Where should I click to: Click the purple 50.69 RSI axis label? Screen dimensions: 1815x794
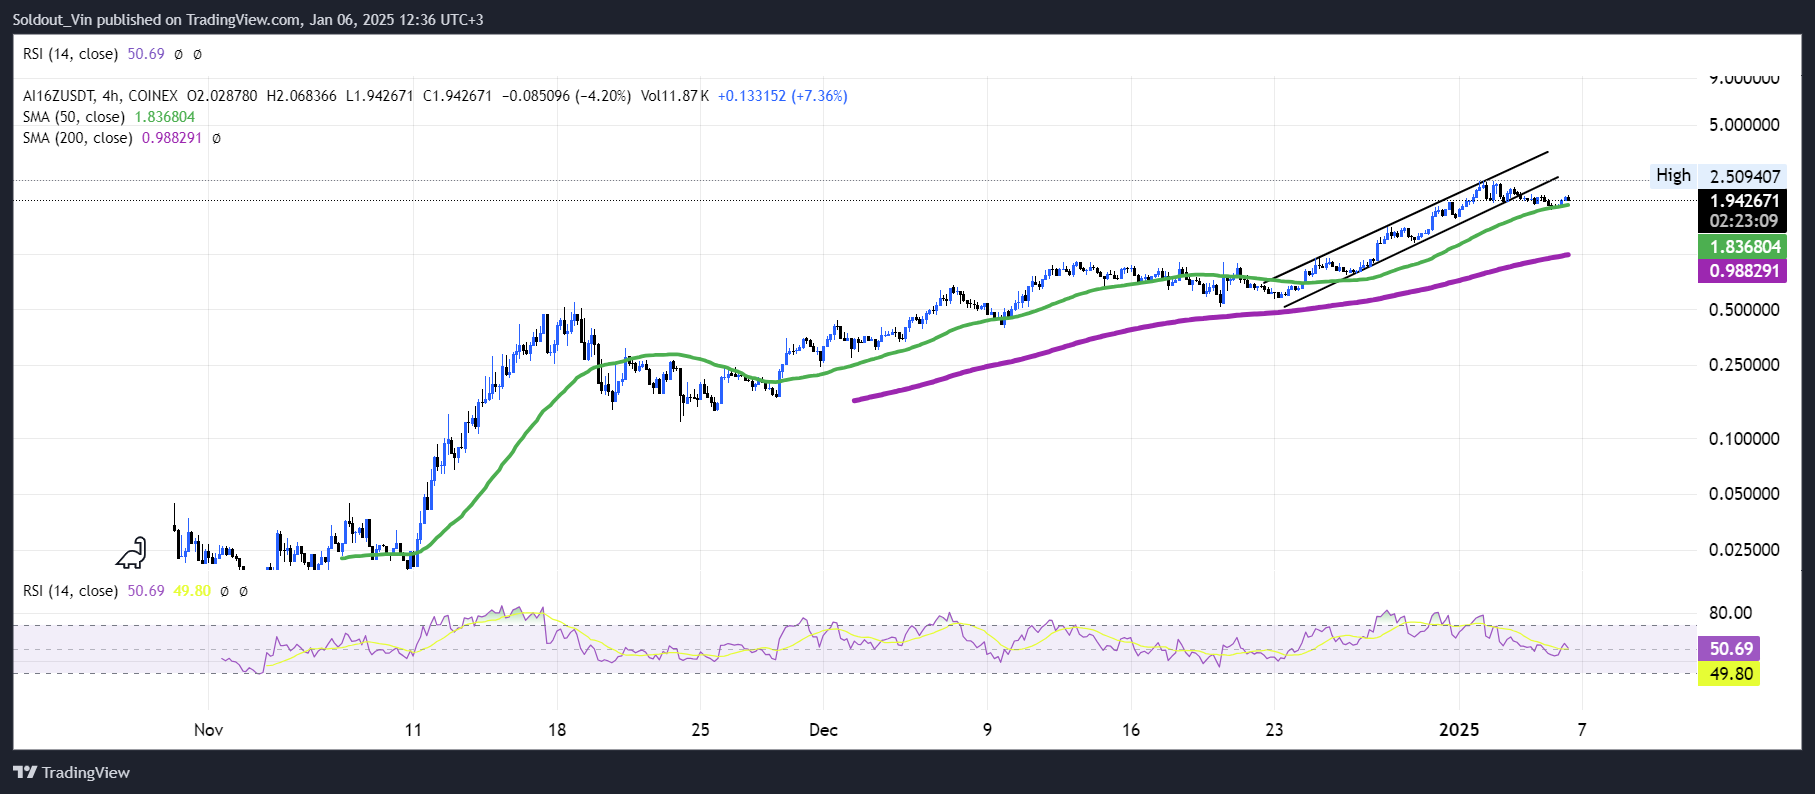pyautogui.click(x=1730, y=649)
